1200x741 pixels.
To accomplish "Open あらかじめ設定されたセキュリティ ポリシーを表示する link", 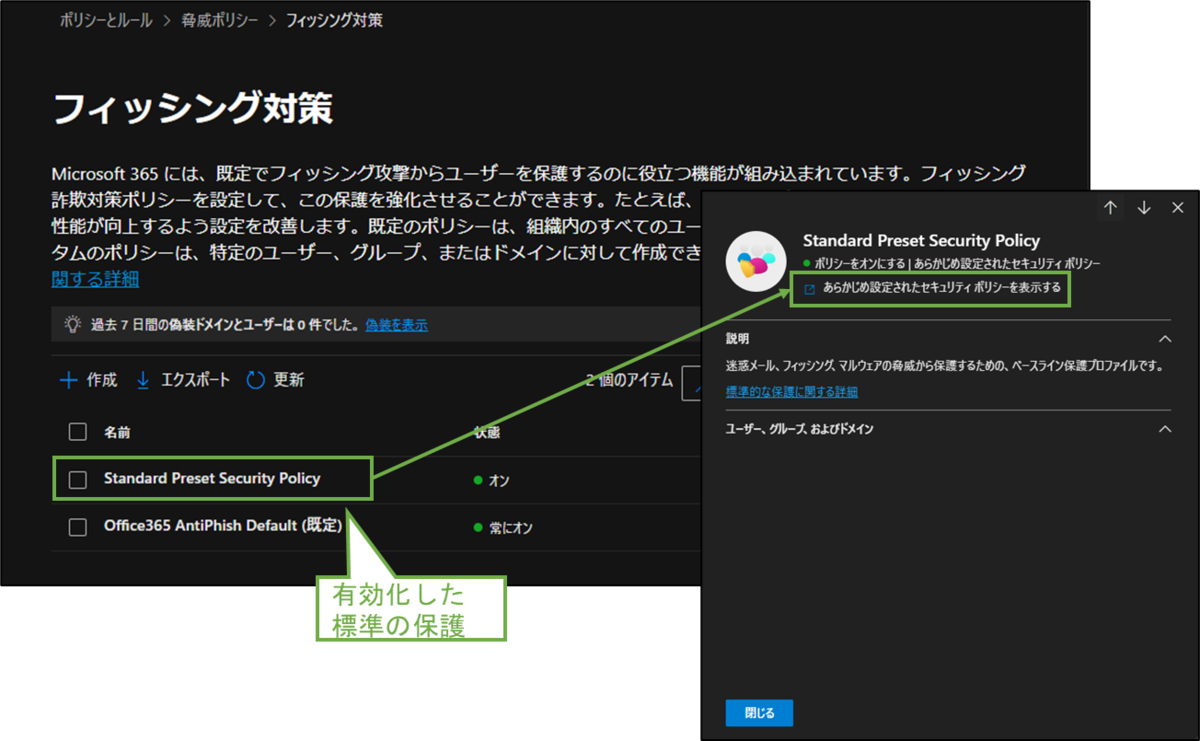I will [x=942, y=288].
